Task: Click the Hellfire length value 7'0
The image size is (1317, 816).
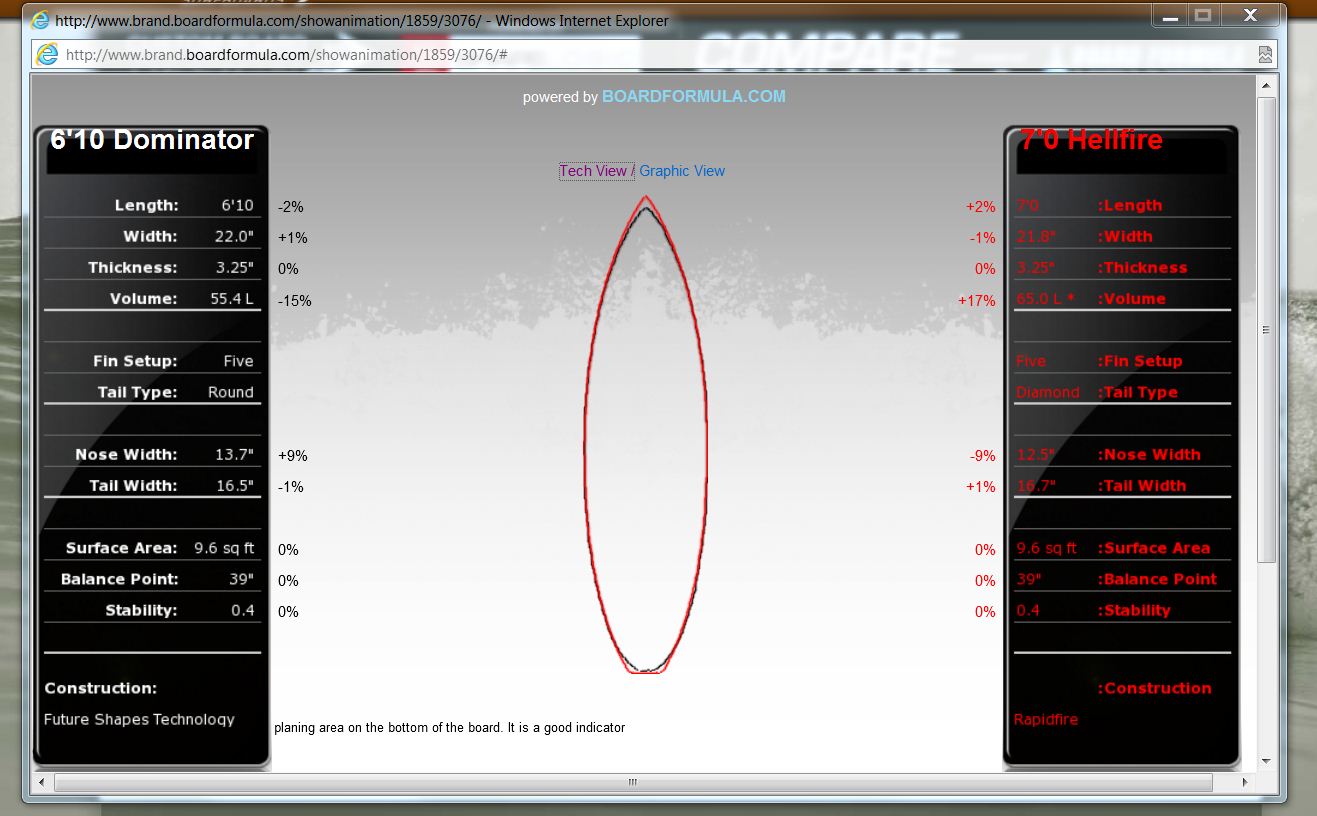Action: 1028,206
